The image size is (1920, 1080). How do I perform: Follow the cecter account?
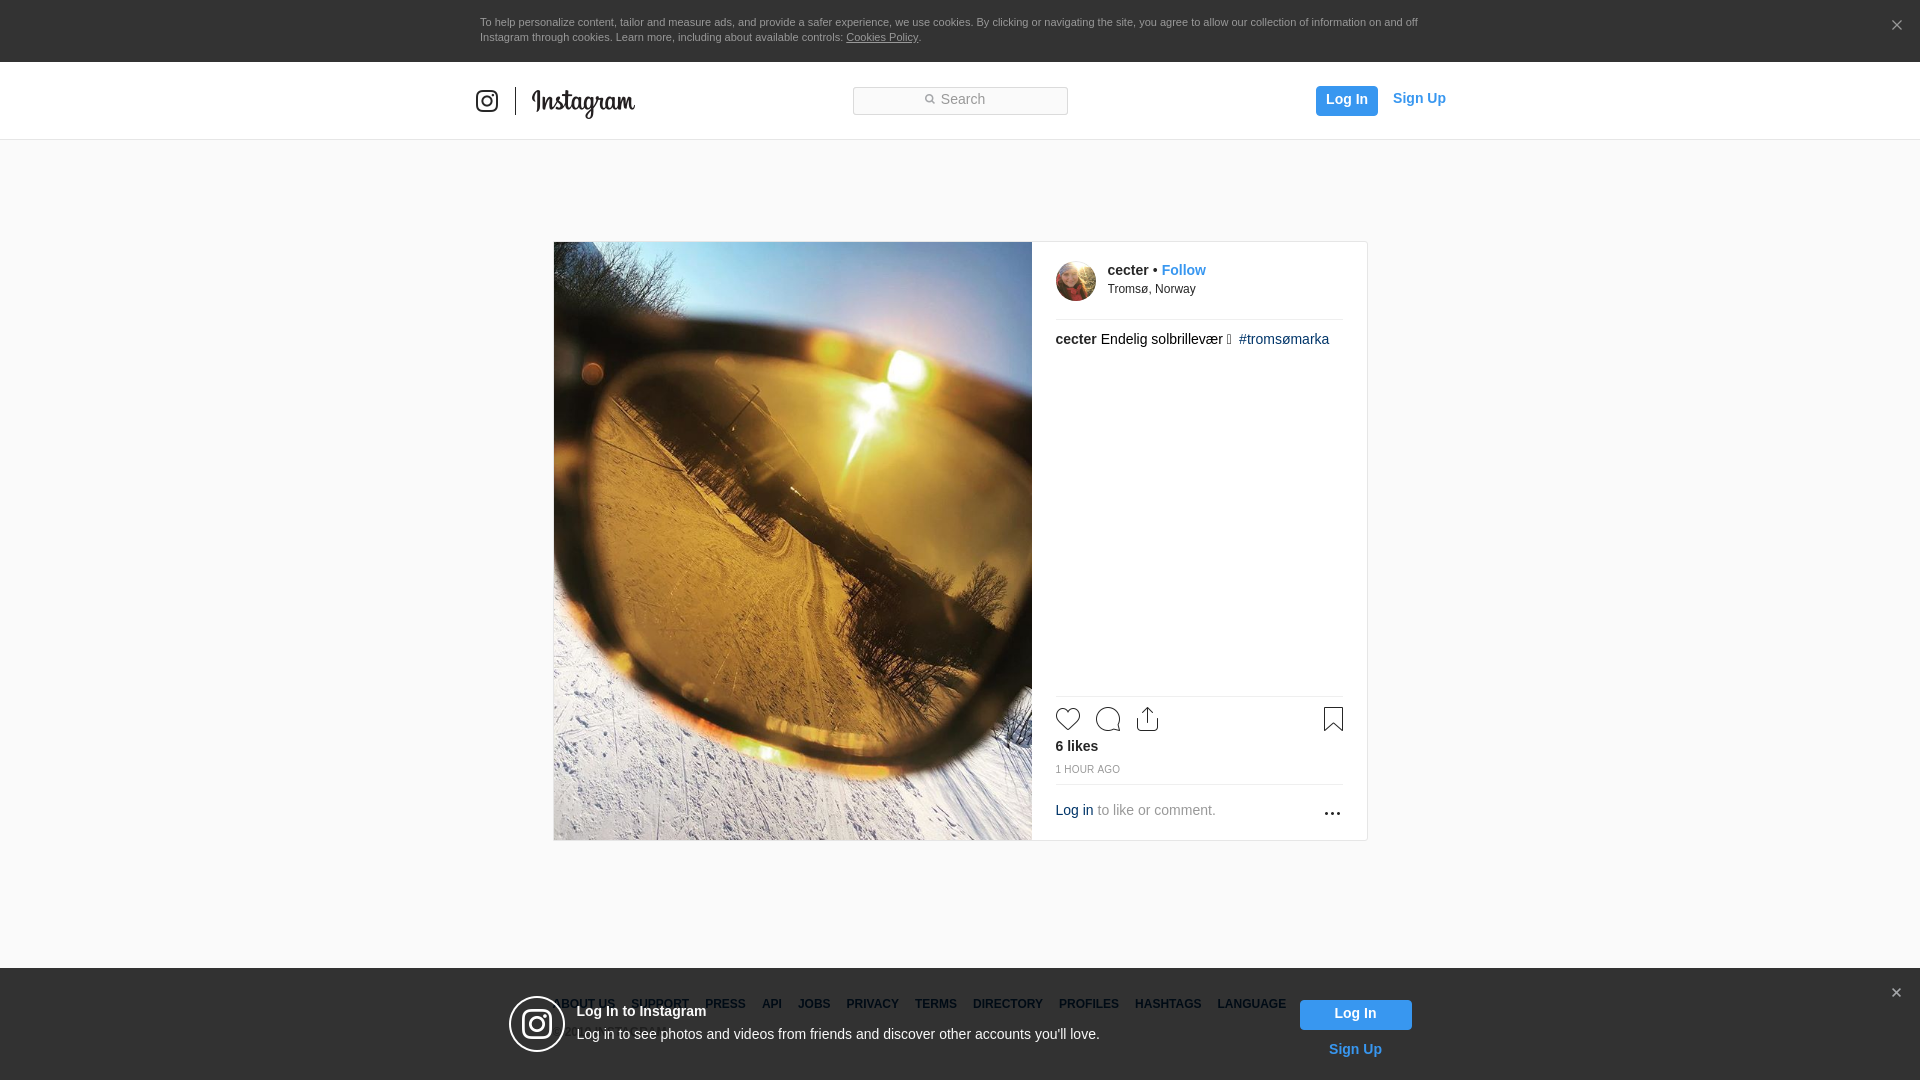tap(1184, 270)
